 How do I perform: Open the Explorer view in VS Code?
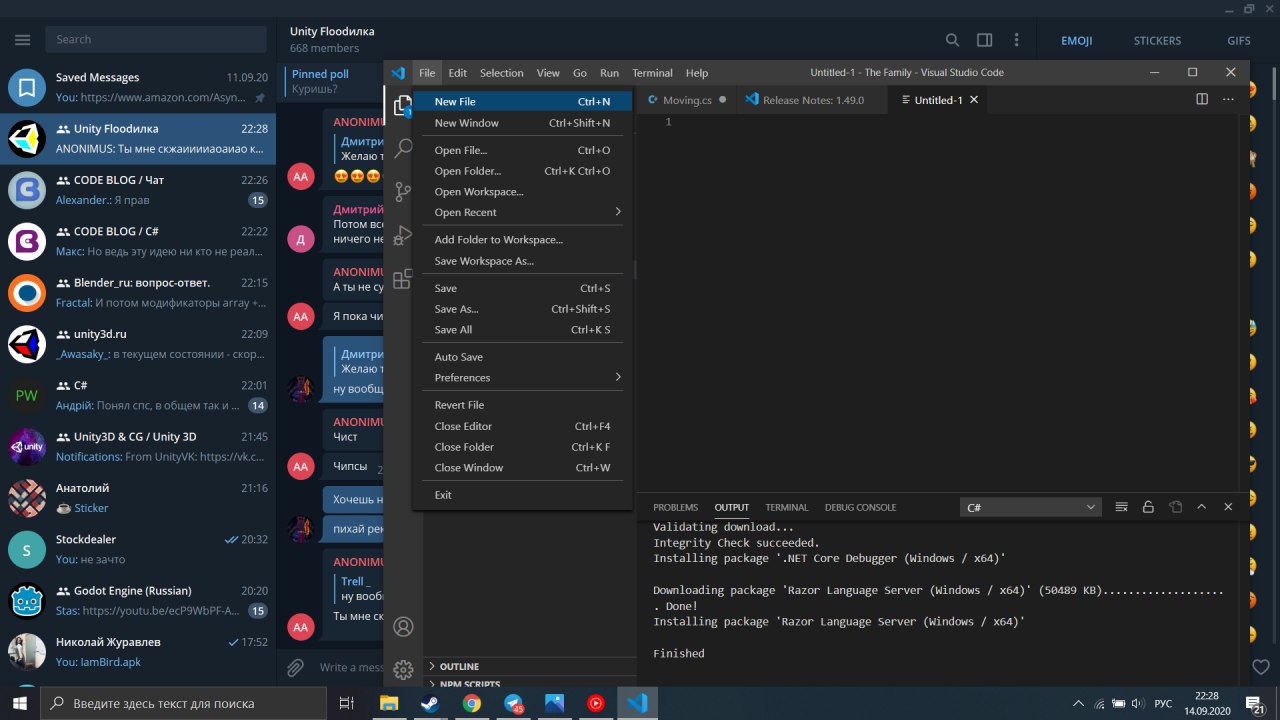click(403, 105)
